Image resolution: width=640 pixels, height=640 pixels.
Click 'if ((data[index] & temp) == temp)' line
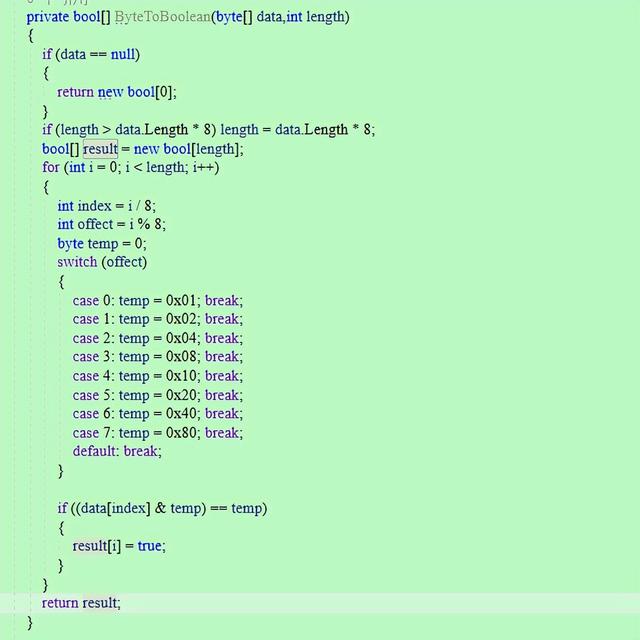click(162, 509)
